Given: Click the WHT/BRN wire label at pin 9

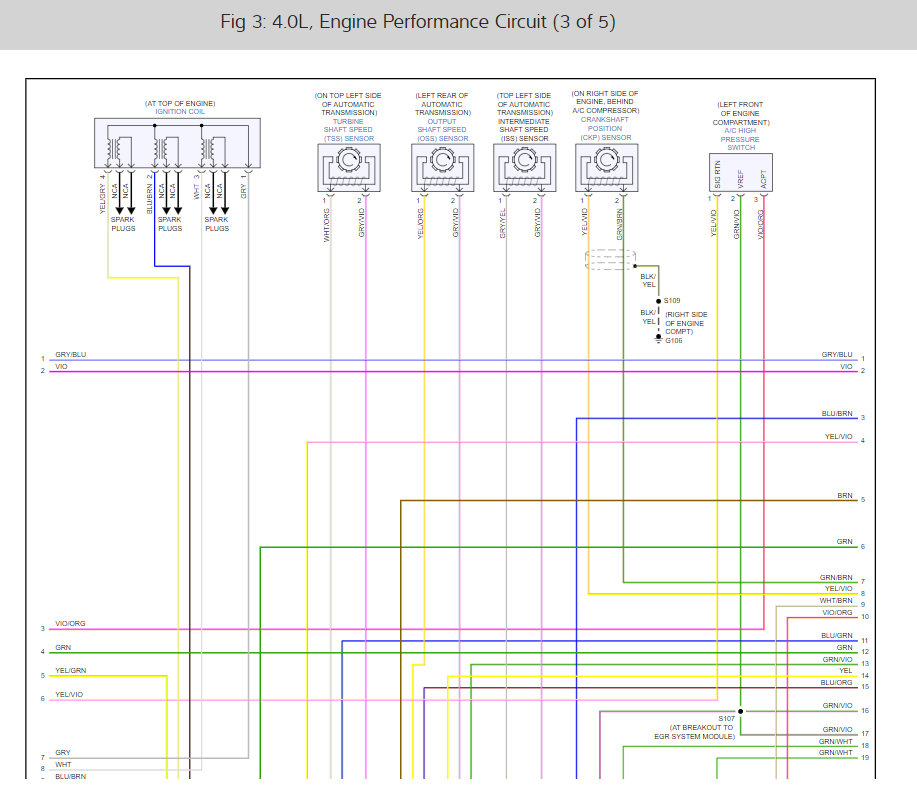Looking at the screenshot, I should point(836,600).
